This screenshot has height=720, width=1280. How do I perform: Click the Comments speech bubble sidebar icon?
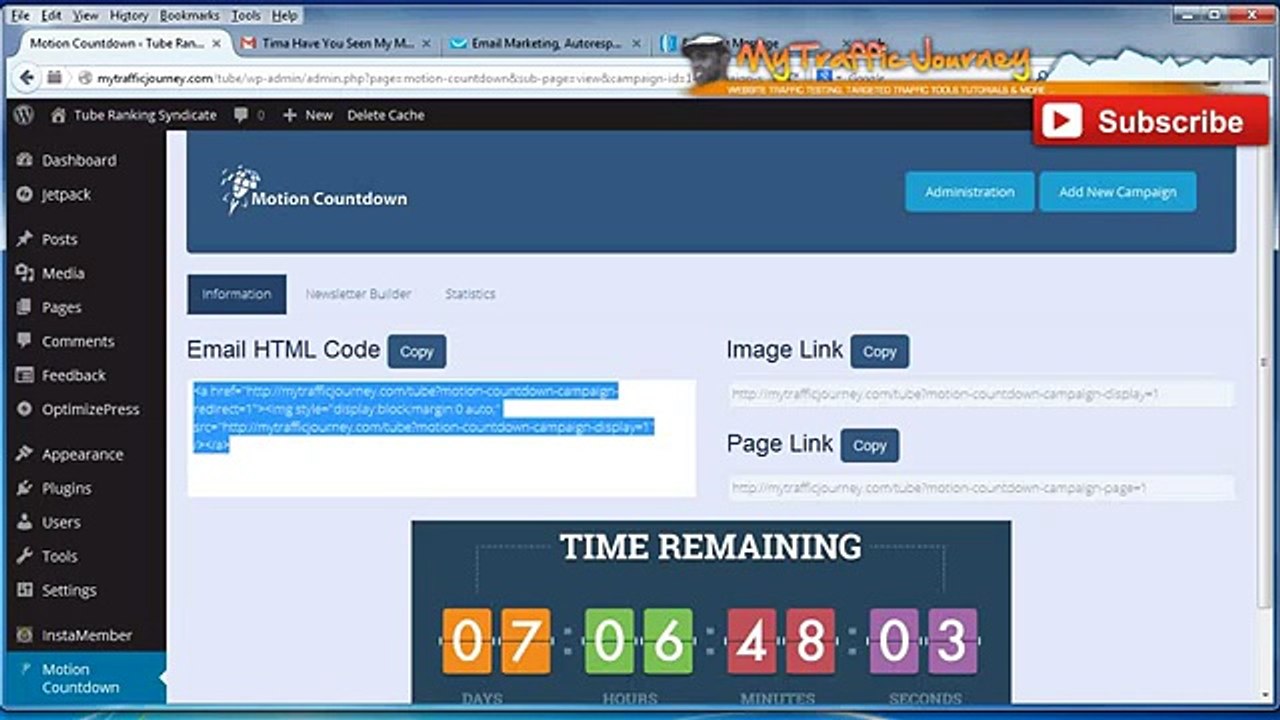coord(25,341)
